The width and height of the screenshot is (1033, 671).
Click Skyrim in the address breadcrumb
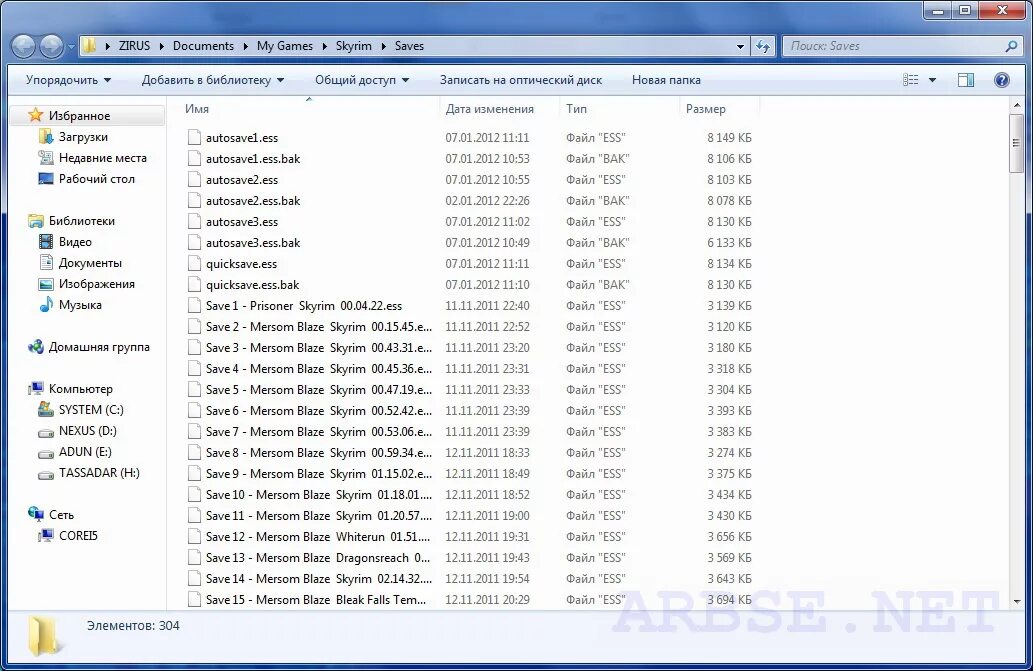tap(354, 46)
